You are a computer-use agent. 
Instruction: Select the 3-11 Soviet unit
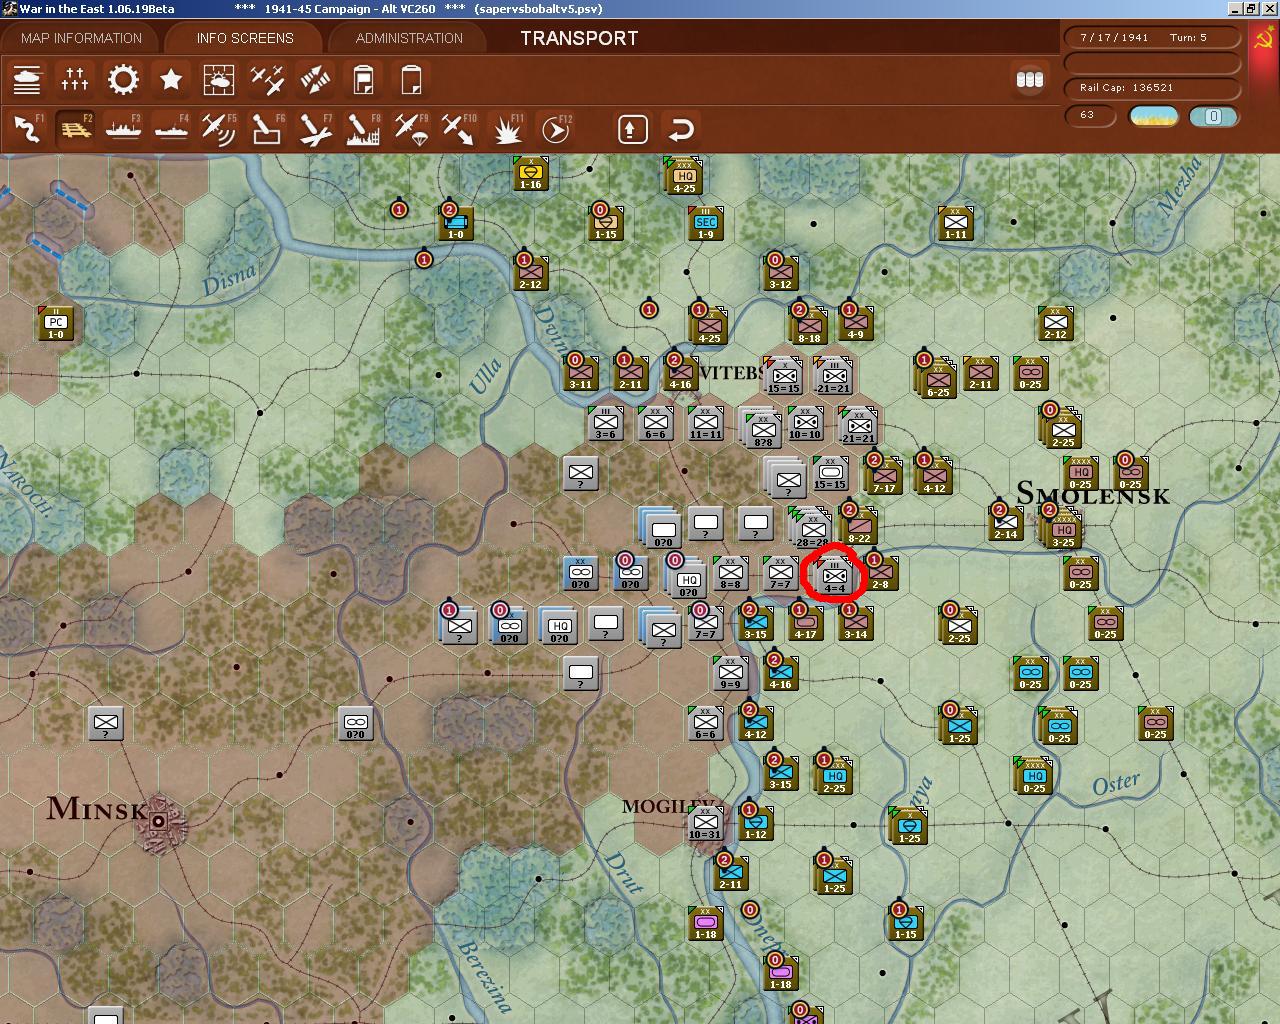pyautogui.click(x=581, y=373)
